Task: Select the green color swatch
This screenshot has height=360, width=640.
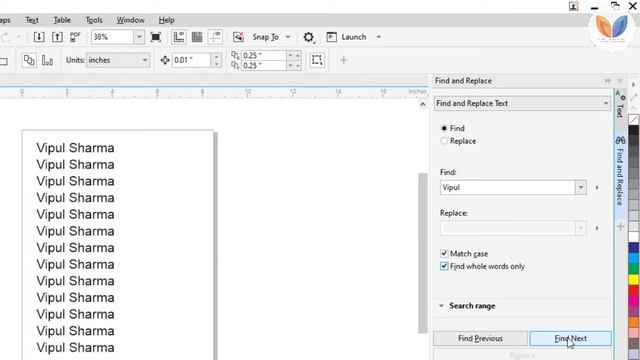Action: point(633,269)
